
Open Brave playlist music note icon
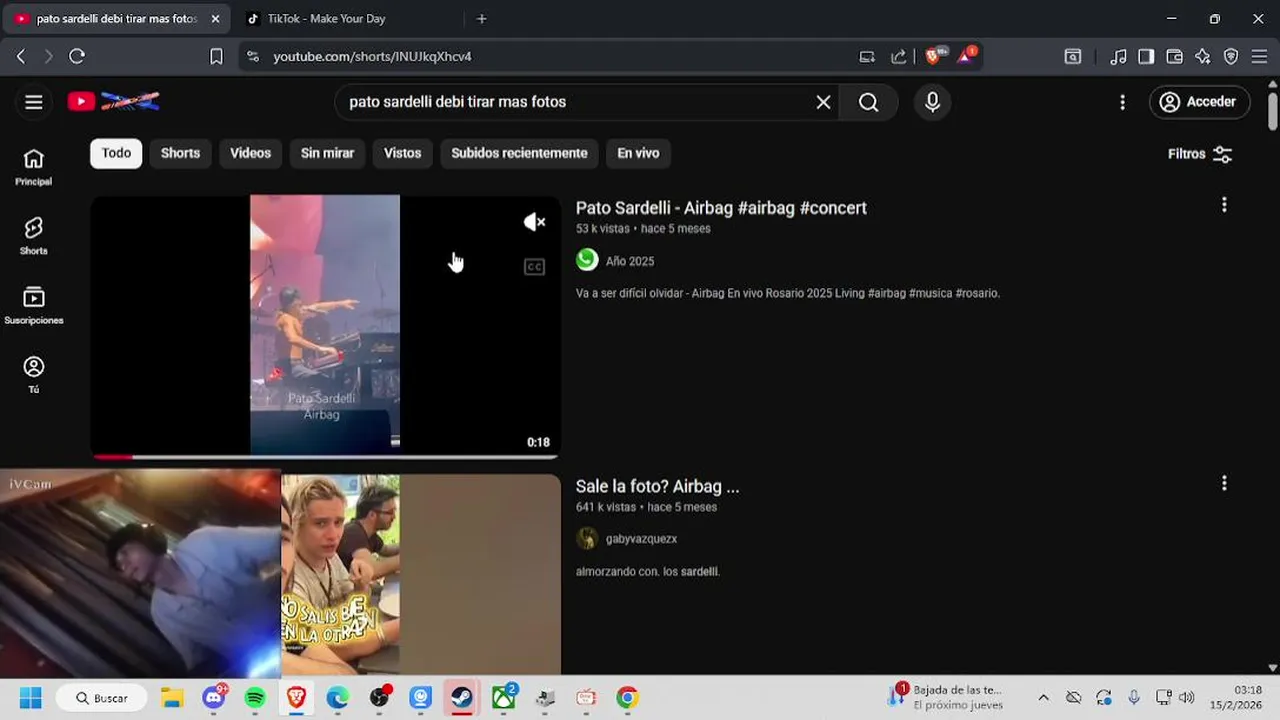click(1119, 57)
